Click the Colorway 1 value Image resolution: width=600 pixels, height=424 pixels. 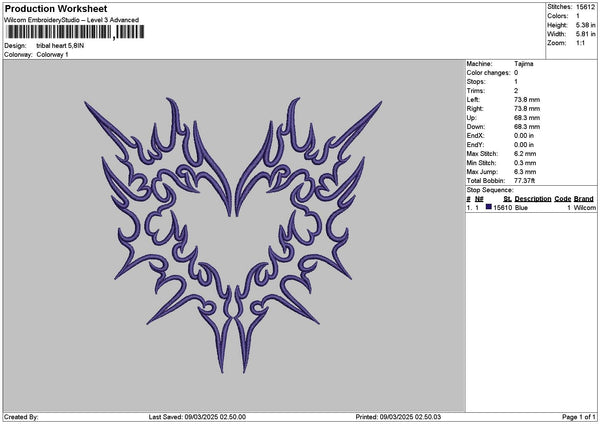coord(52,54)
